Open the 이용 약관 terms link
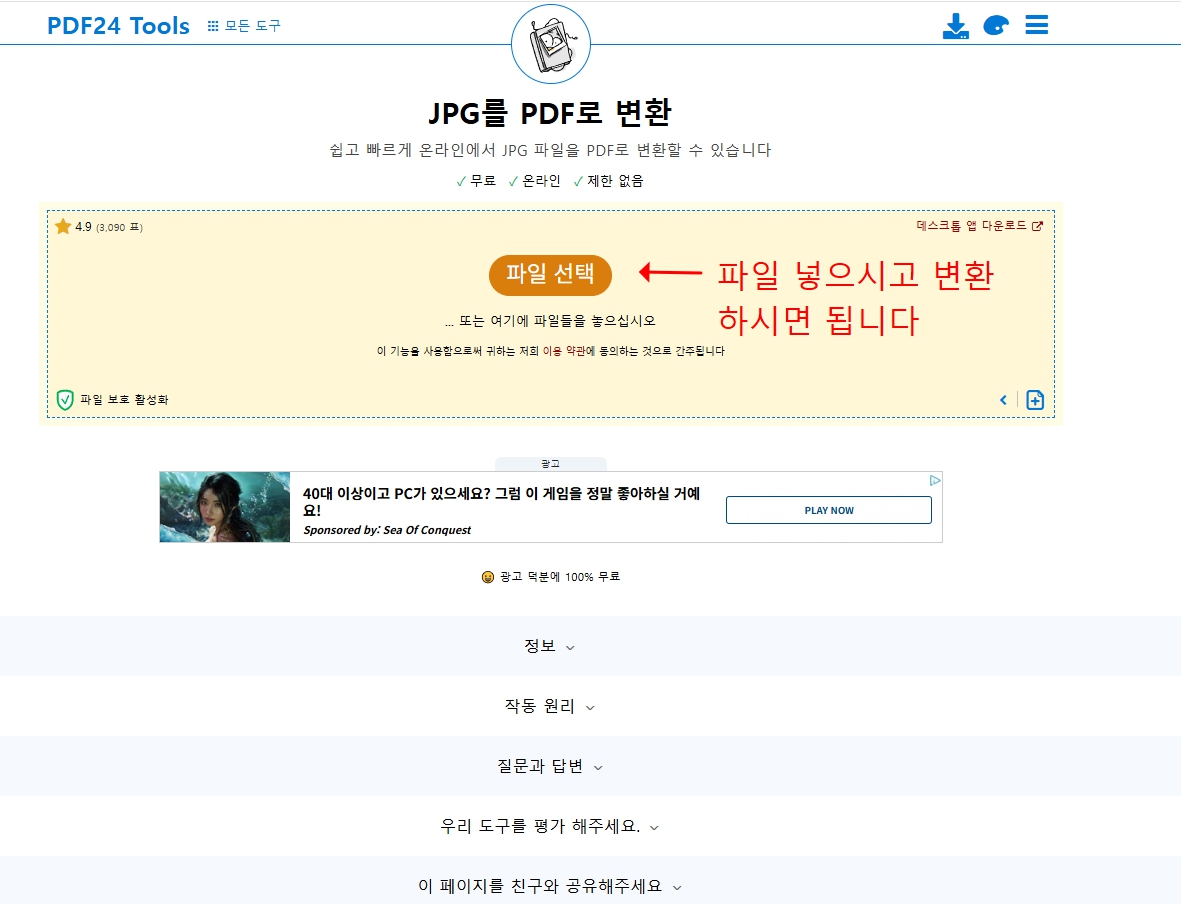This screenshot has width=1181, height=904. coord(563,351)
